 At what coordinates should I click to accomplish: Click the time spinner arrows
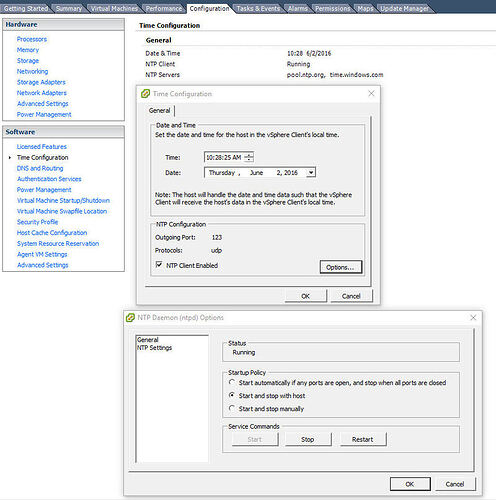[249, 157]
